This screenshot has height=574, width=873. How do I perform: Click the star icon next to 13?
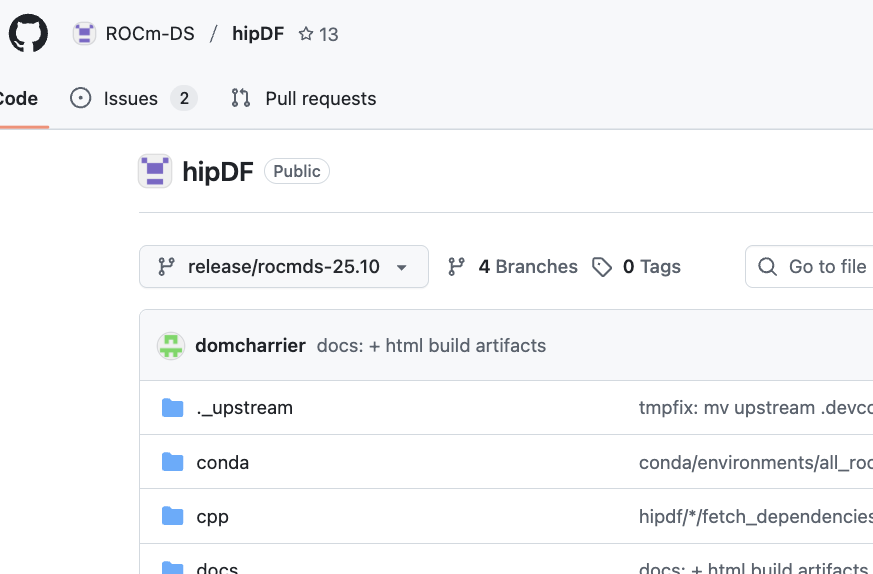pyautogui.click(x=306, y=34)
